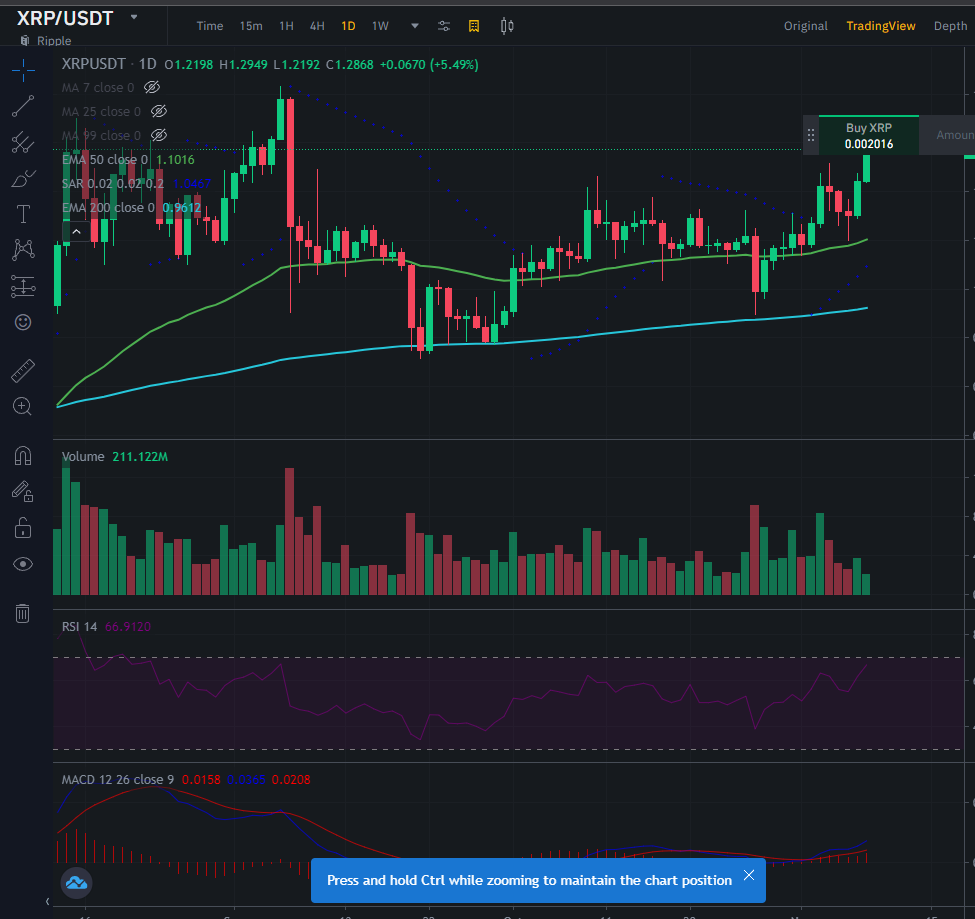Image resolution: width=975 pixels, height=919 pixels.
Task: Toggle visibility of MA 25 indicator
Action: pos(159,111)
